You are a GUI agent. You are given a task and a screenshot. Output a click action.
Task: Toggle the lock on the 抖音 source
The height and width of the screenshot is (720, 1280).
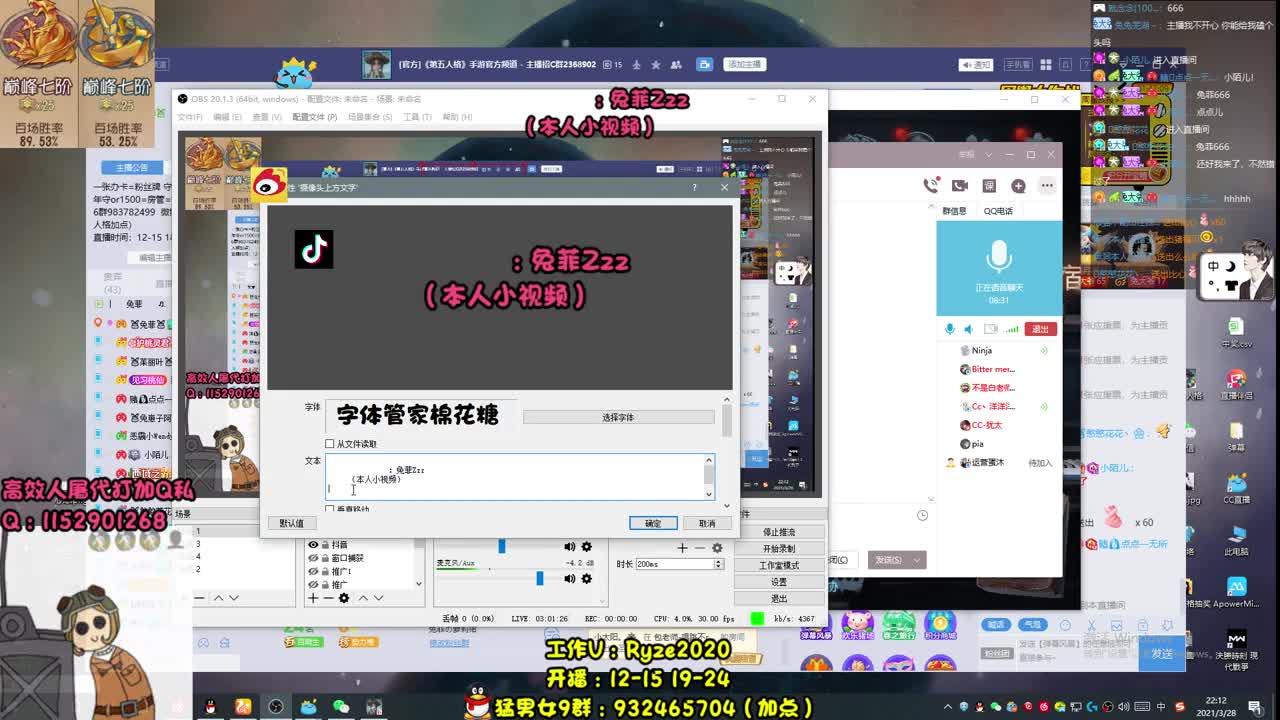tap(325, 545)
